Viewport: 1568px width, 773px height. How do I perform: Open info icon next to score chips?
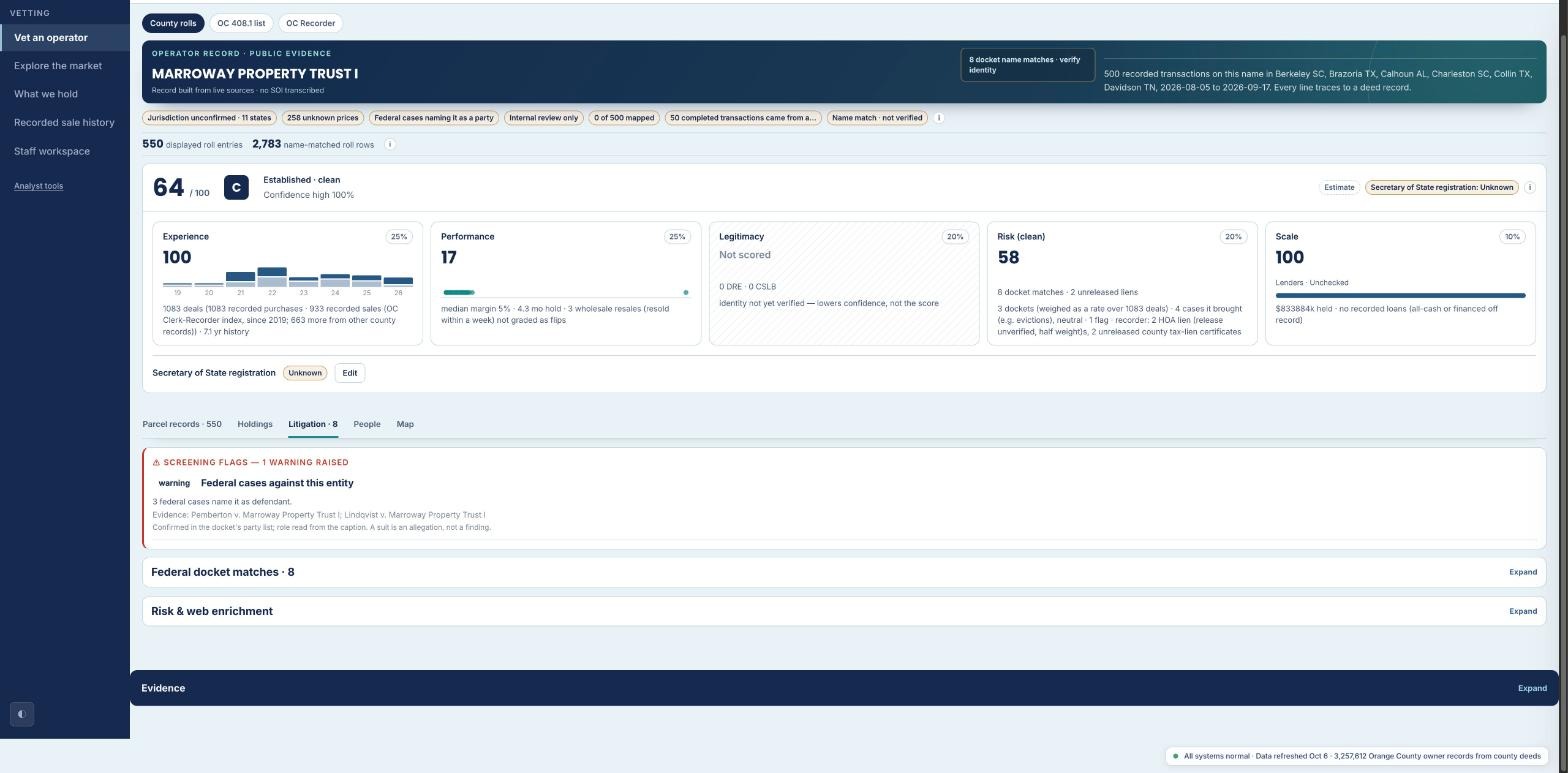click(938, 118)
